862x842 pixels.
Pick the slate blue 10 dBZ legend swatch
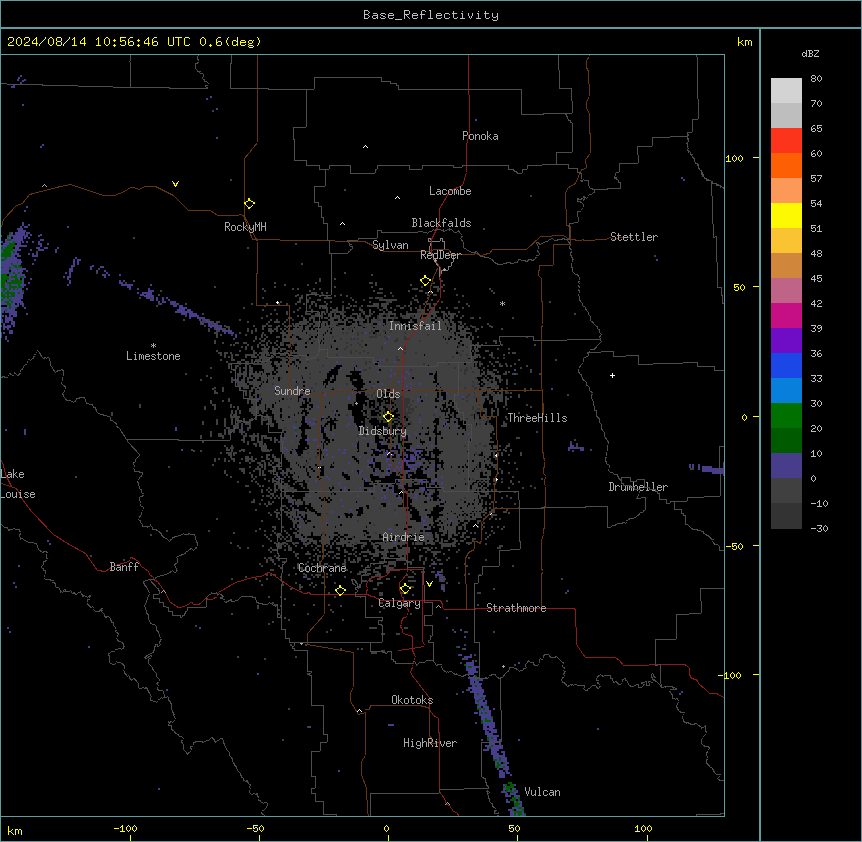pos(786,466)
